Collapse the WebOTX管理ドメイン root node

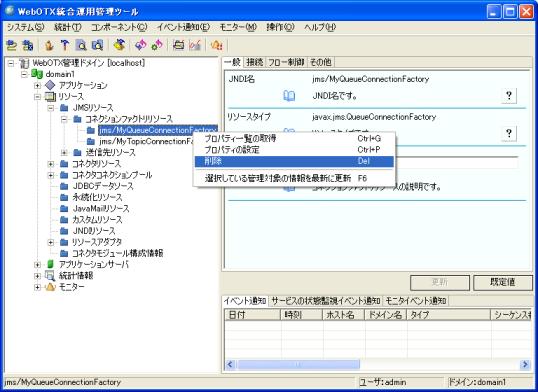point(11,63)
